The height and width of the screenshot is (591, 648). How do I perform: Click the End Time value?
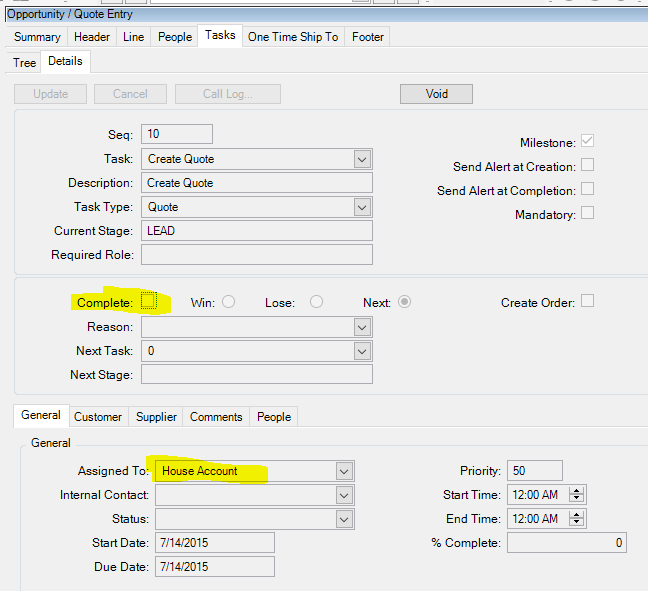tap(535, 519)
